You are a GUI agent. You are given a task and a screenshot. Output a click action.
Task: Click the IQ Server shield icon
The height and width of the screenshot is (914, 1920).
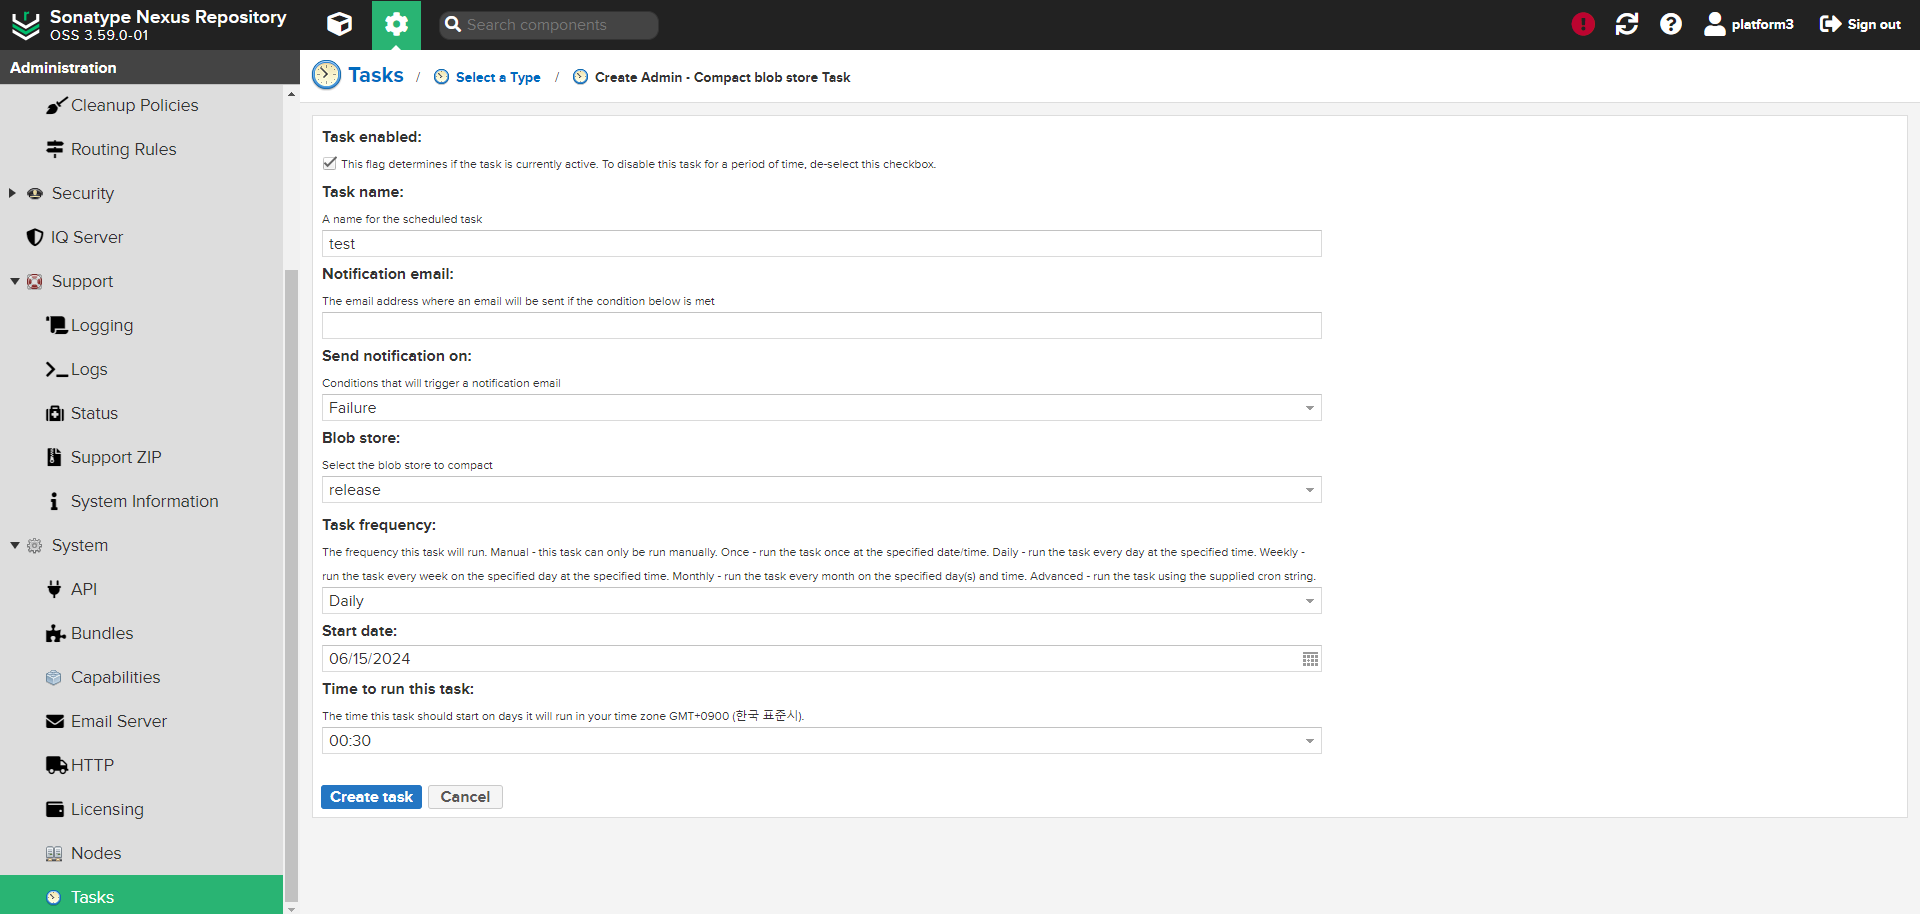click(35, 237)
